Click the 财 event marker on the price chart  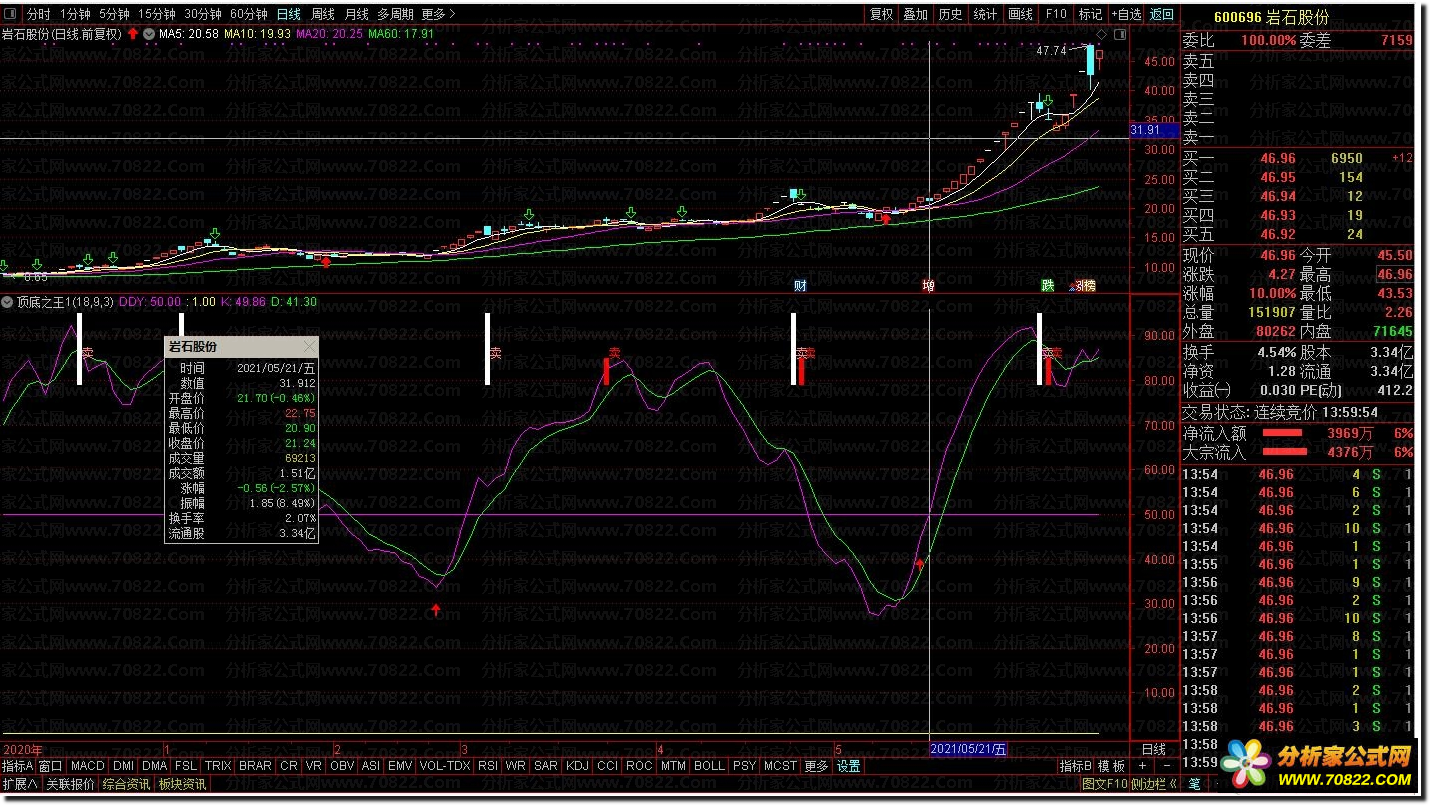[800, 285]
